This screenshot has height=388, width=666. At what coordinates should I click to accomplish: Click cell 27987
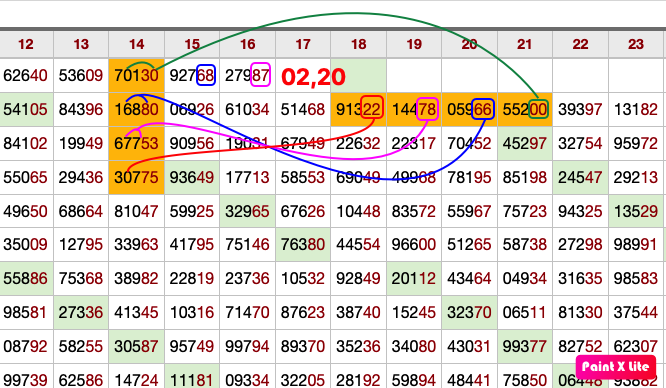[248, 76]
